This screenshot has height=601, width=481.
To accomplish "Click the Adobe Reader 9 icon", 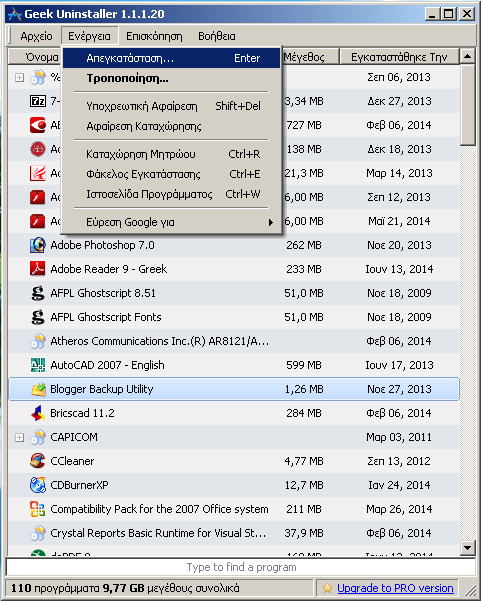I will [38, 269].
